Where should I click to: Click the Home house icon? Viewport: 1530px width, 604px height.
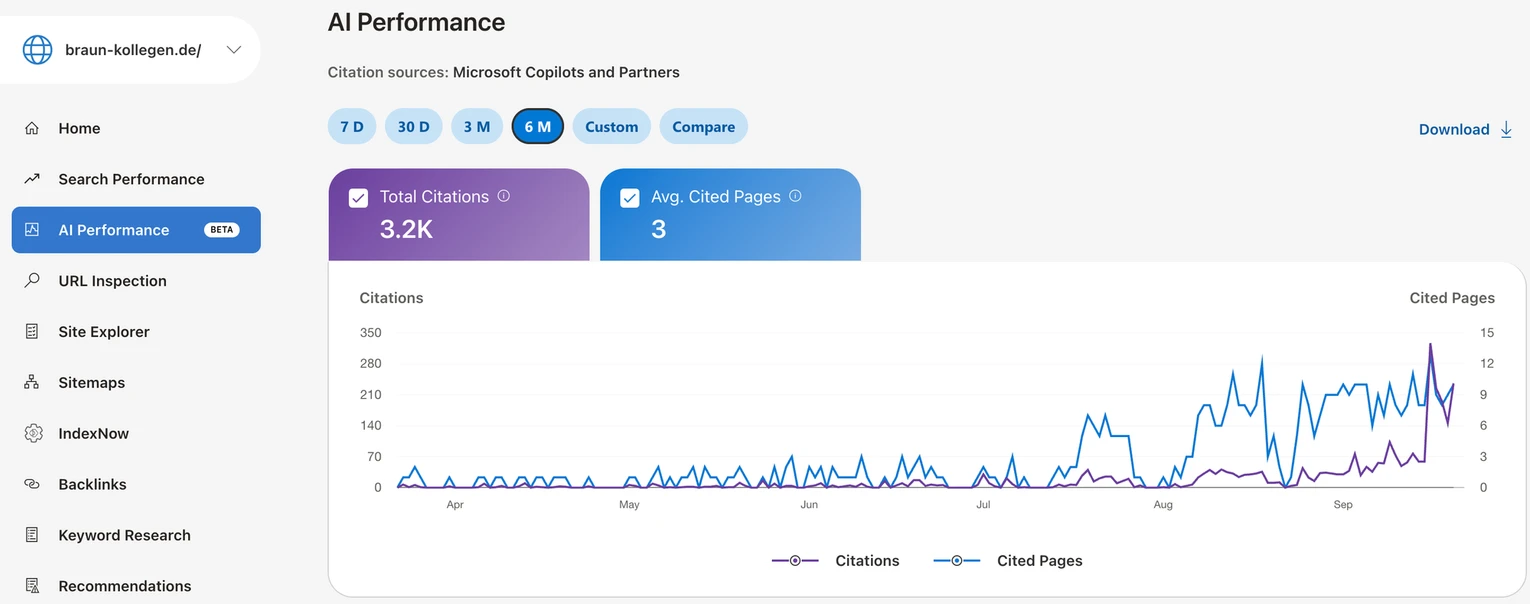pos(32,128)
